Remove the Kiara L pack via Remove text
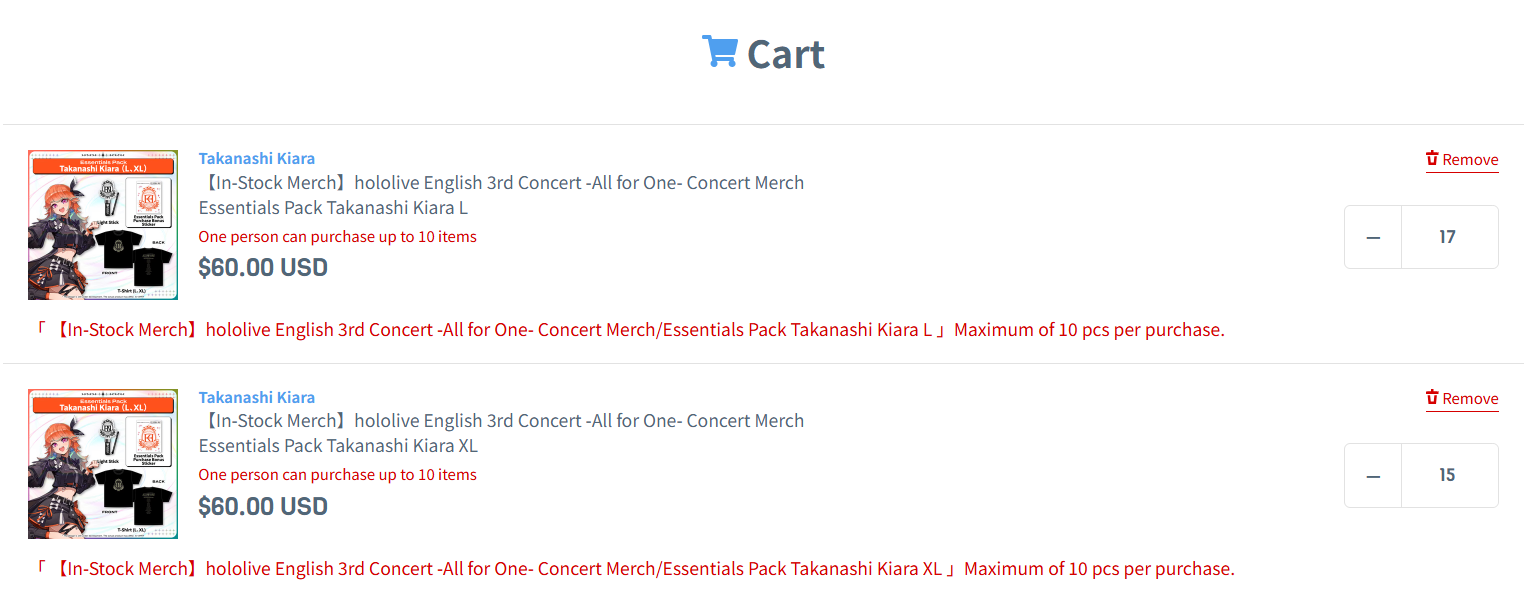1533x598 pixels. coord(1470,160)
